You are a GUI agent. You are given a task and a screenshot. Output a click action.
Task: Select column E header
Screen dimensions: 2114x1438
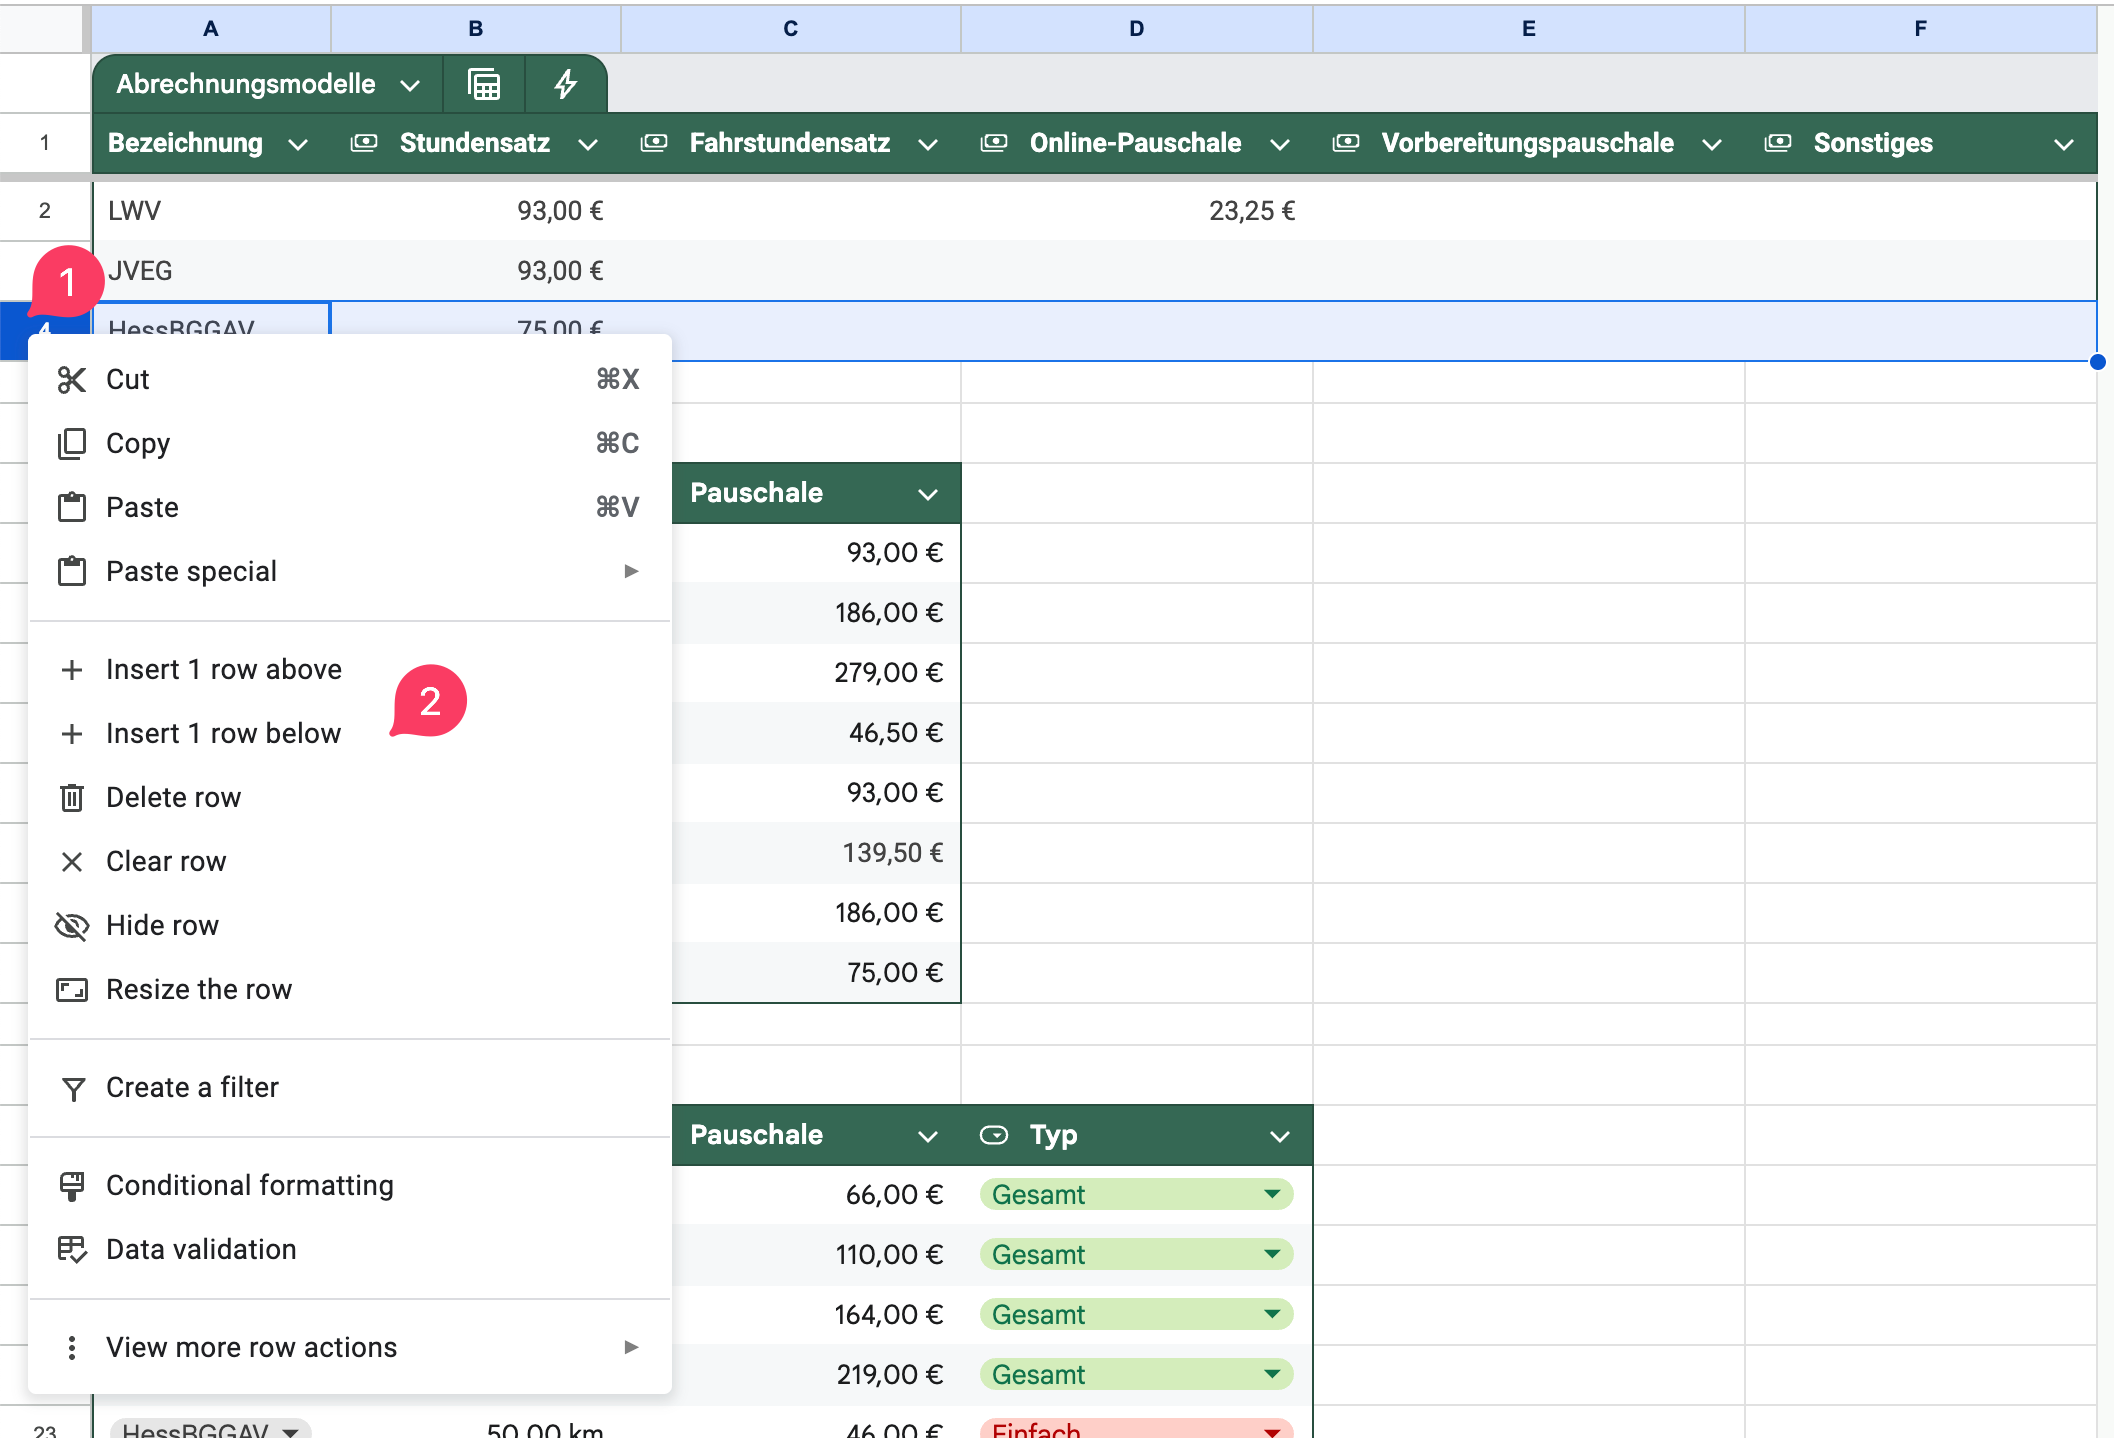tap(1528, 28)
